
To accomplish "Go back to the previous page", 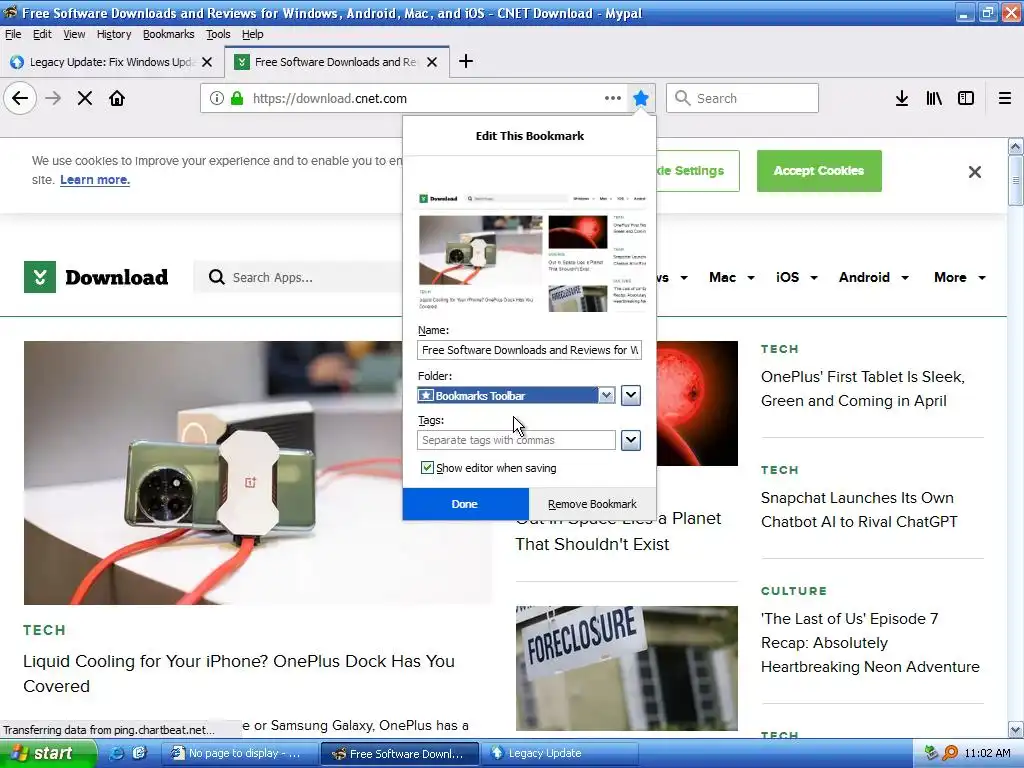I will coord(20,99).
